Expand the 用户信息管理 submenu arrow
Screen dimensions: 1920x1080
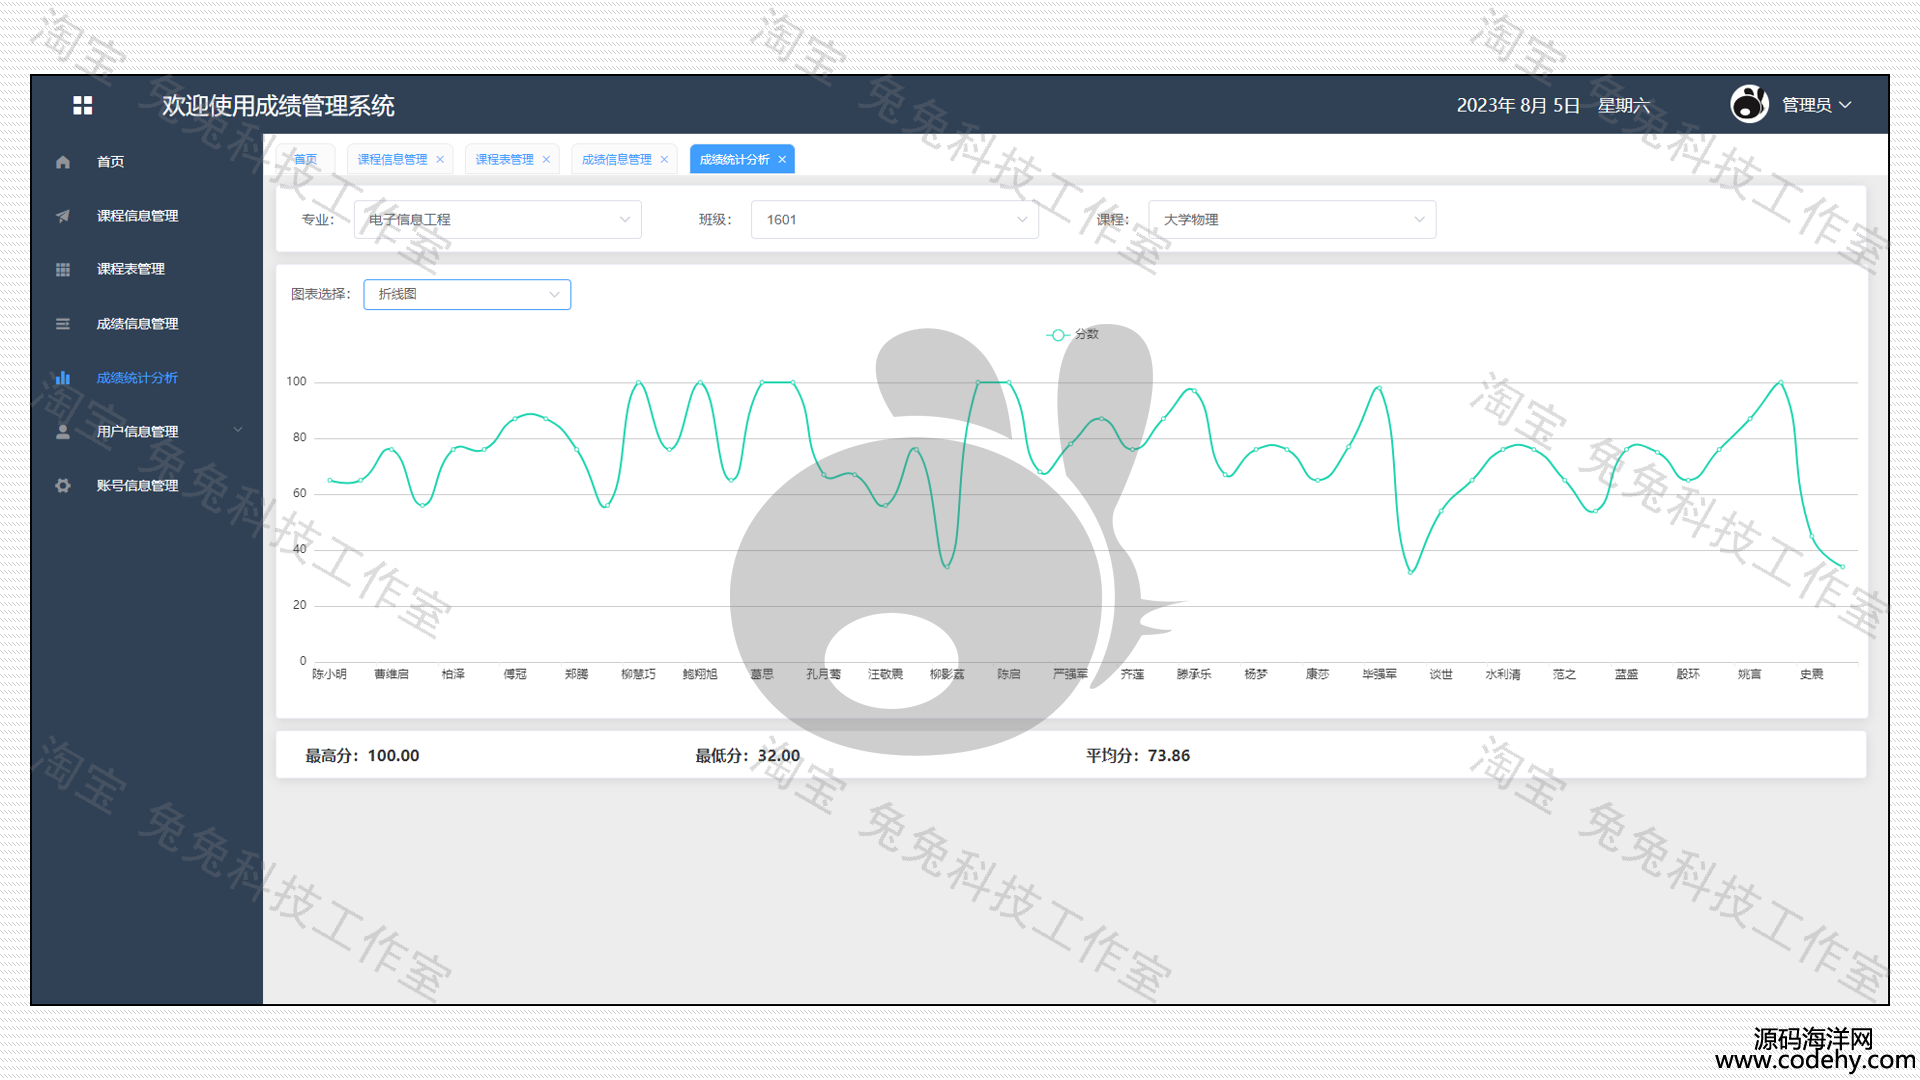click(x=238, y=431)
